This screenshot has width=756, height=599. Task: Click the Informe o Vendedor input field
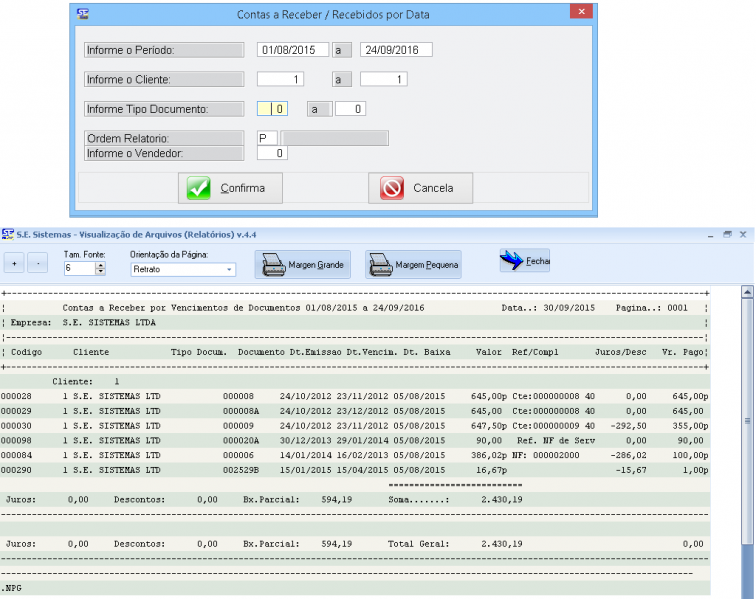pos(273,153)
